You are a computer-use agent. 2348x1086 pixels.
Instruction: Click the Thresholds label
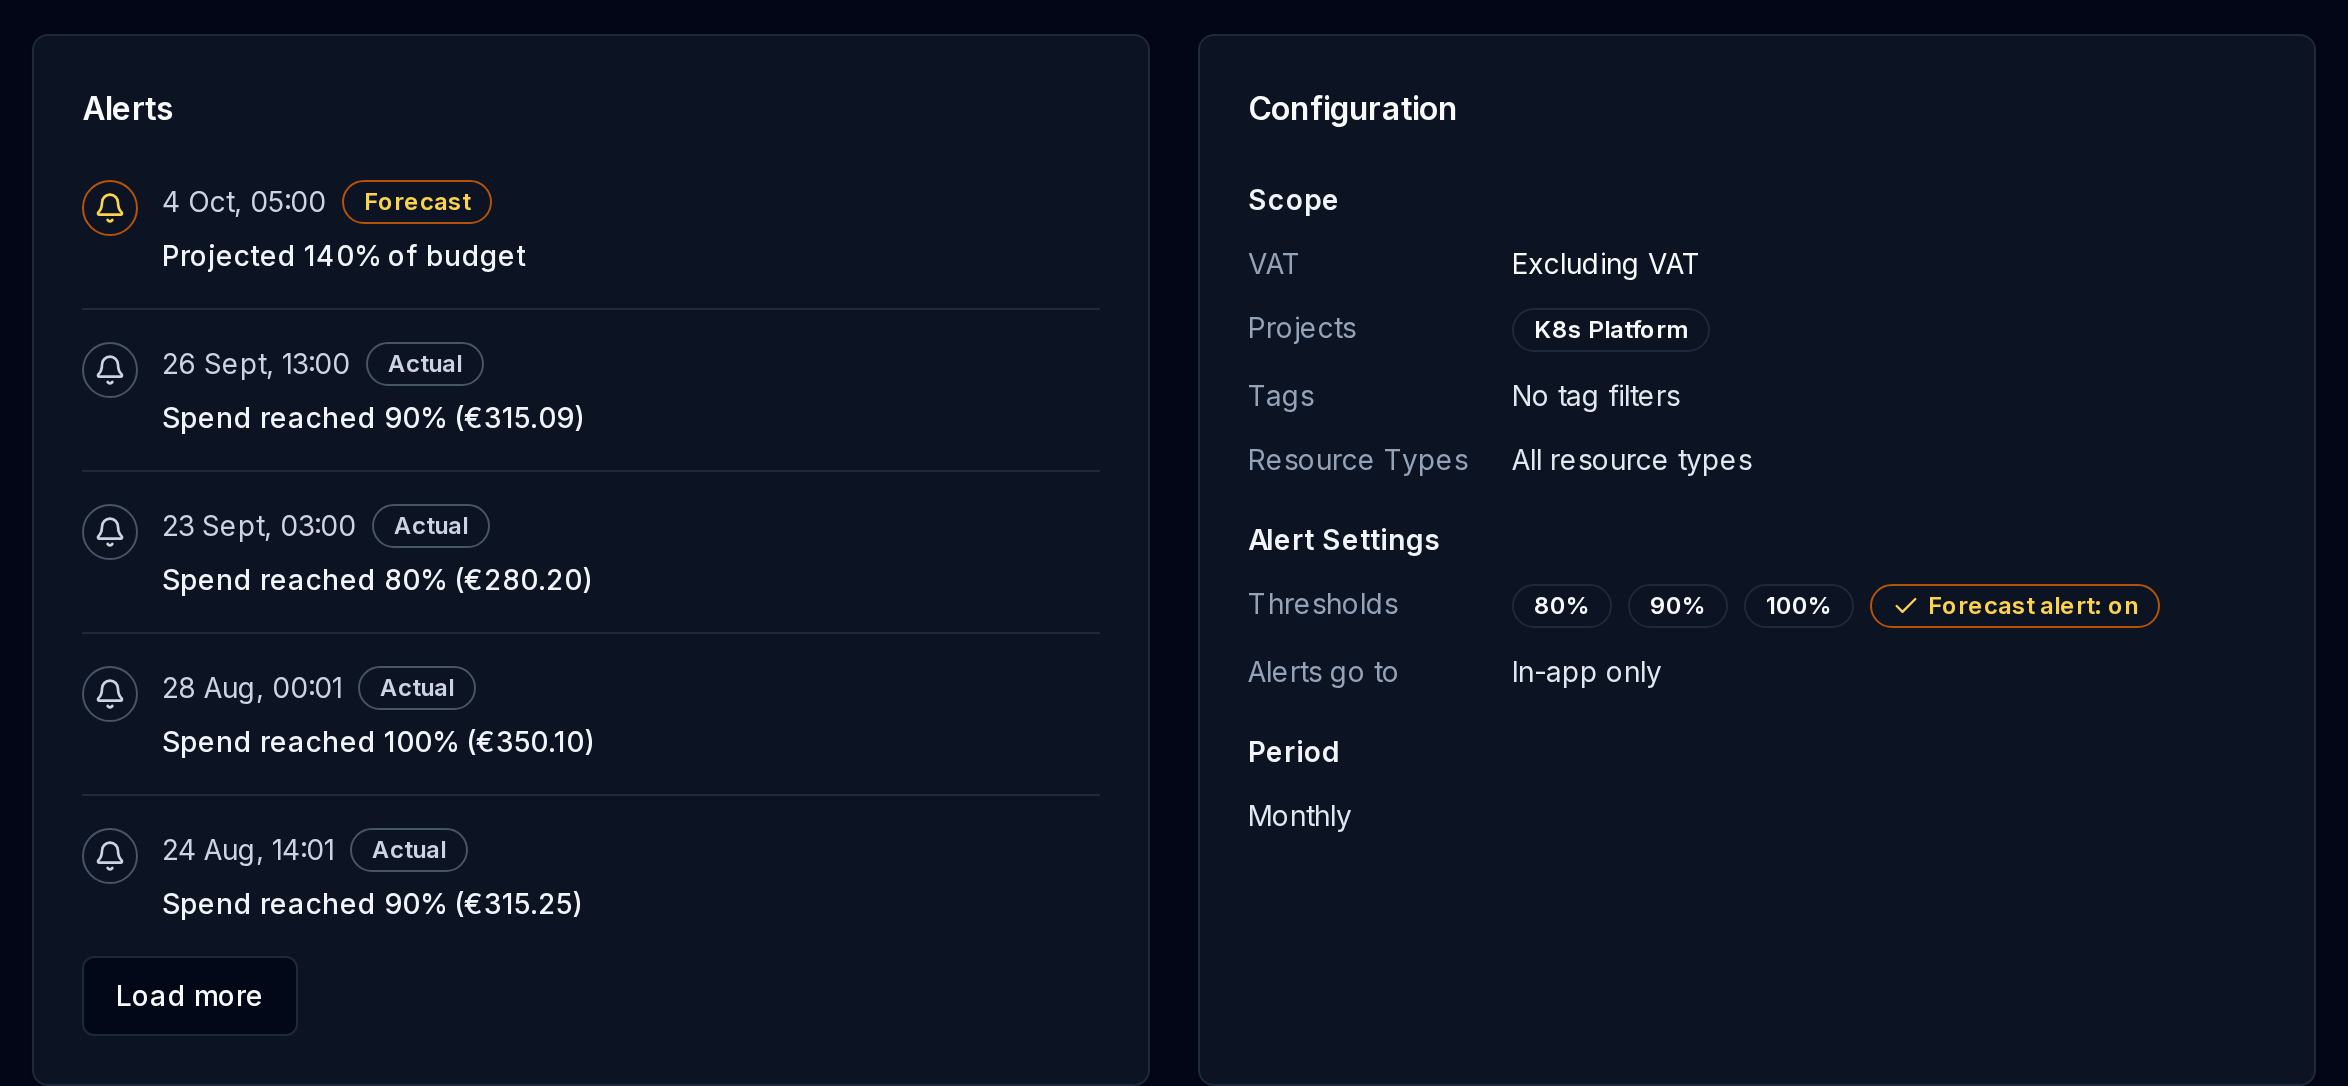click(x=1323, y=604)
